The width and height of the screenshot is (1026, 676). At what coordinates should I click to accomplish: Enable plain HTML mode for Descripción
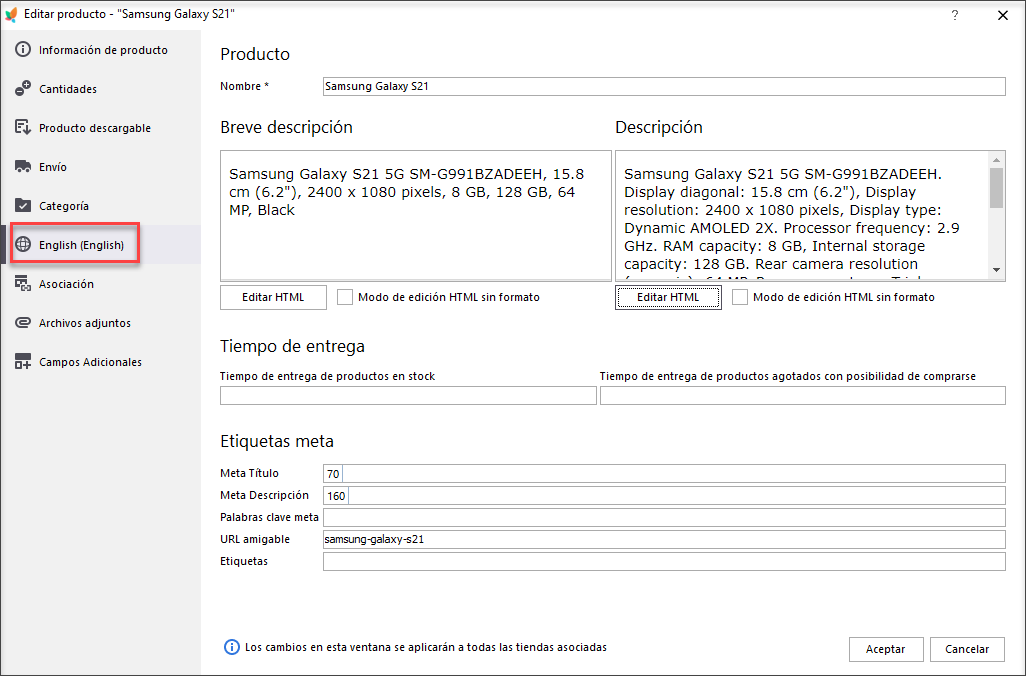(739, 297)
